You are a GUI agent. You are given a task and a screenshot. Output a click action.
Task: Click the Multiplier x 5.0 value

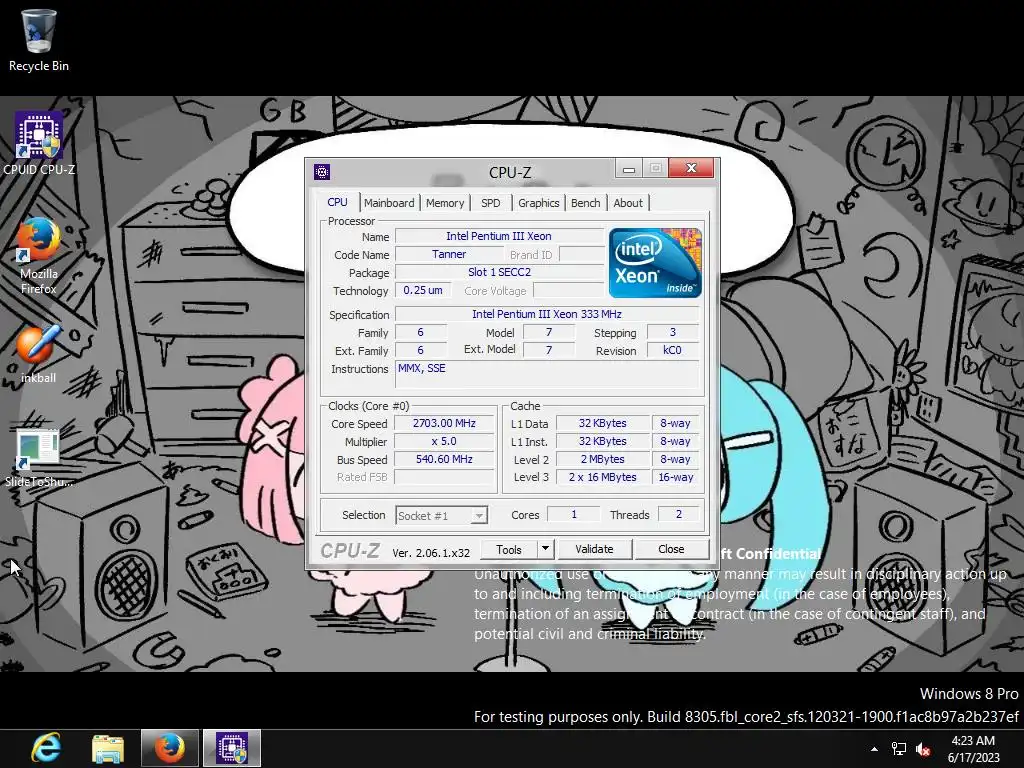[444, 441]
